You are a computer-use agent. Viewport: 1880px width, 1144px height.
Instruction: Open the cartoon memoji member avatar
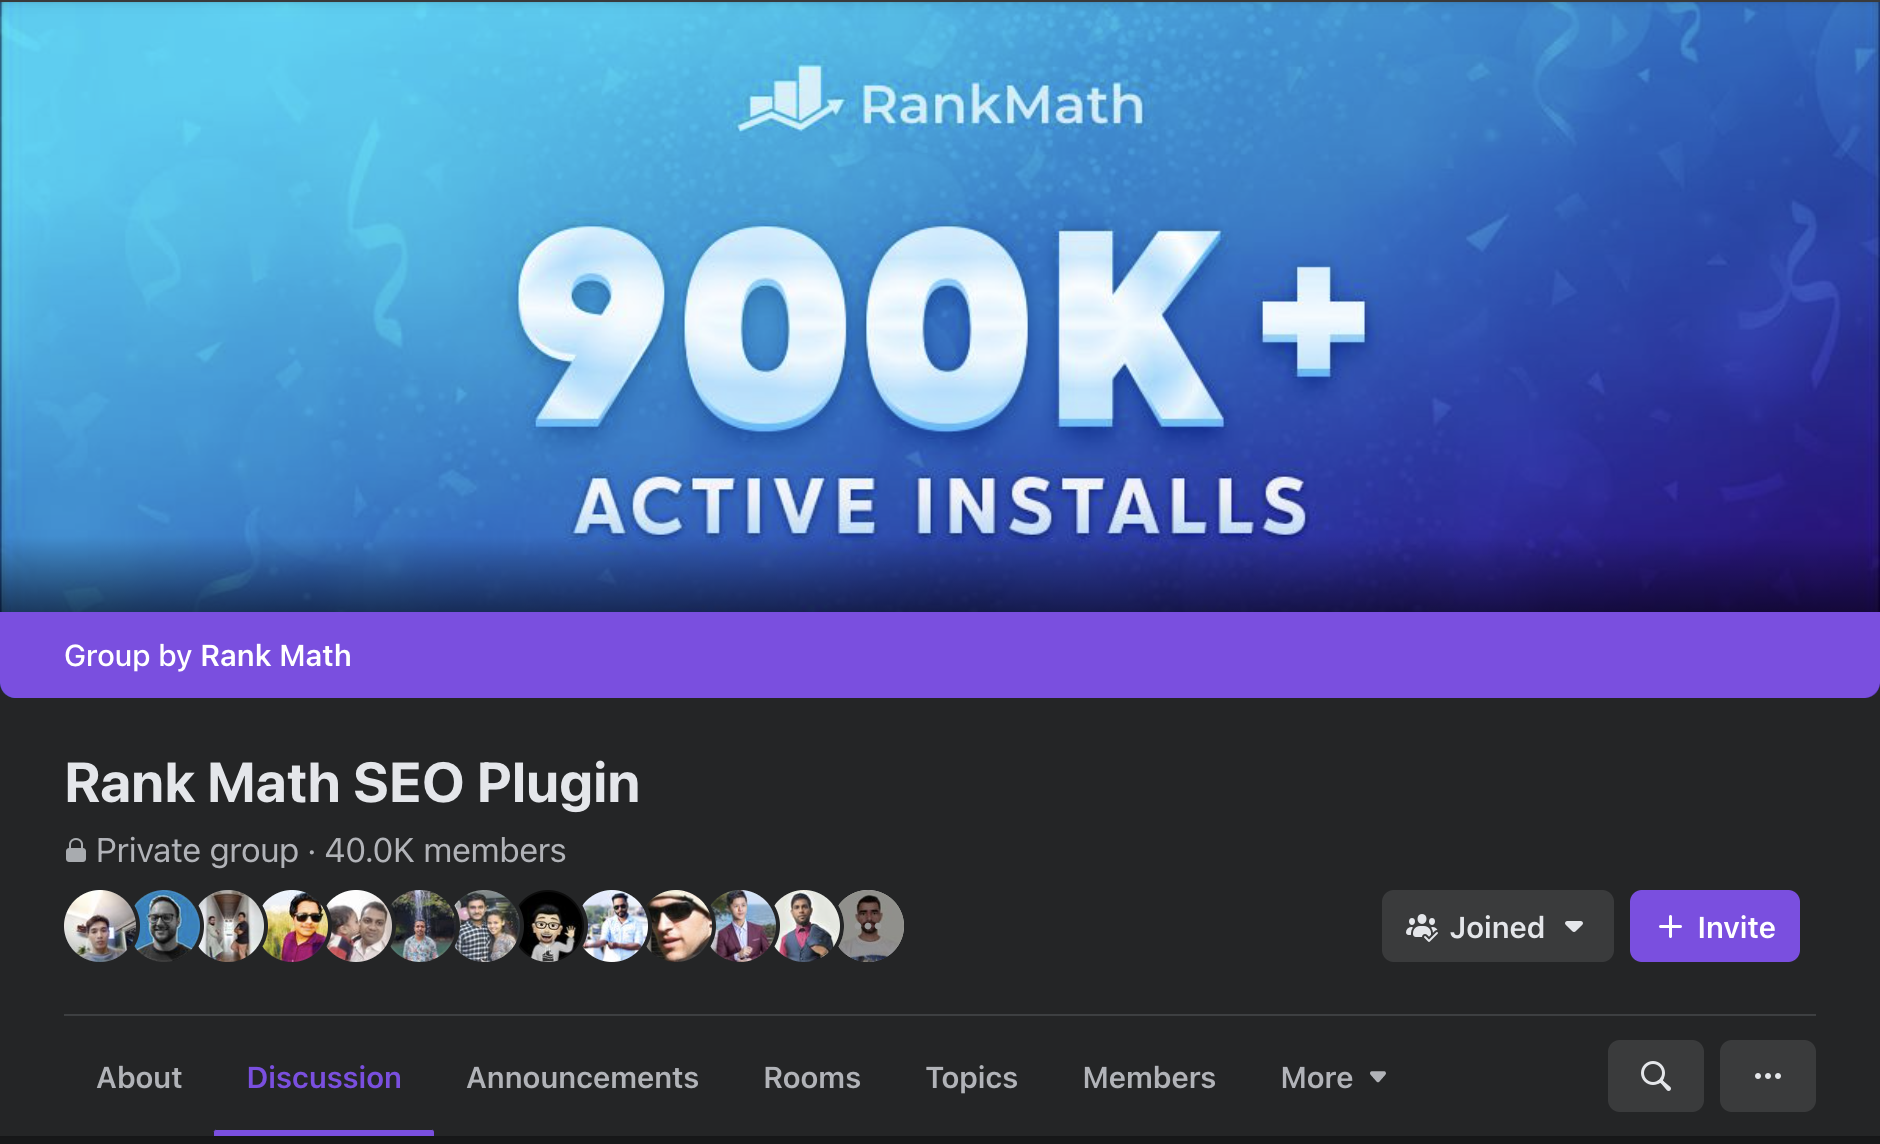(549, 926)
